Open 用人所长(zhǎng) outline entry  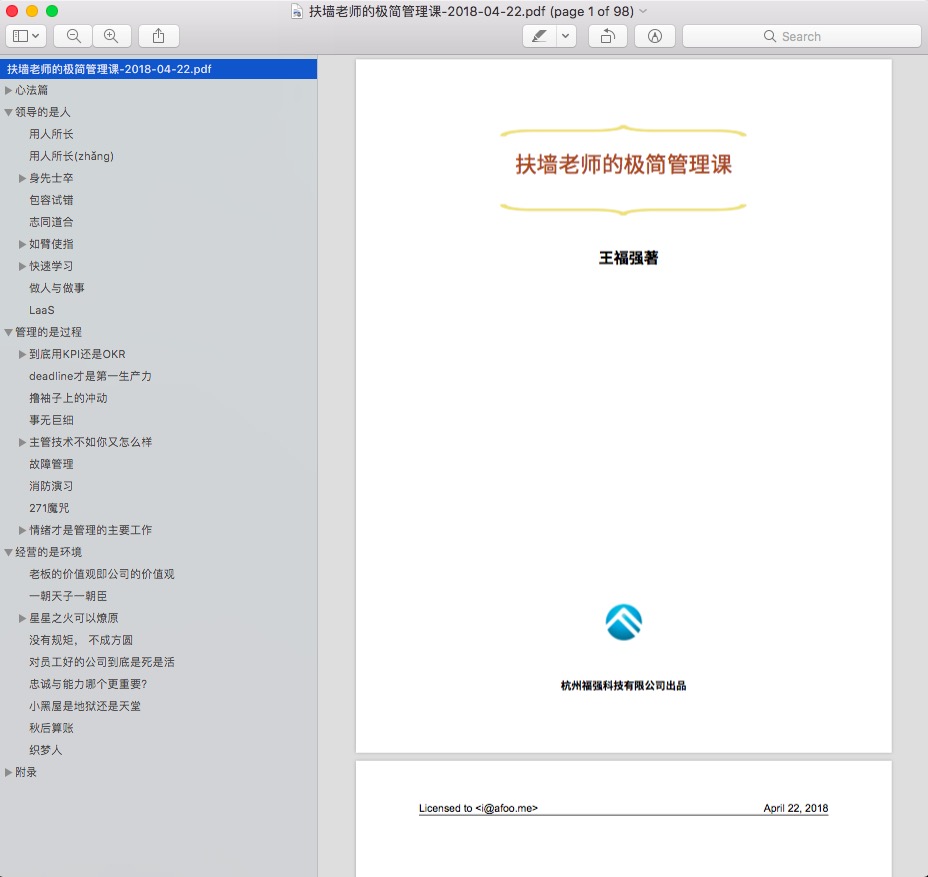coord(72,156)
